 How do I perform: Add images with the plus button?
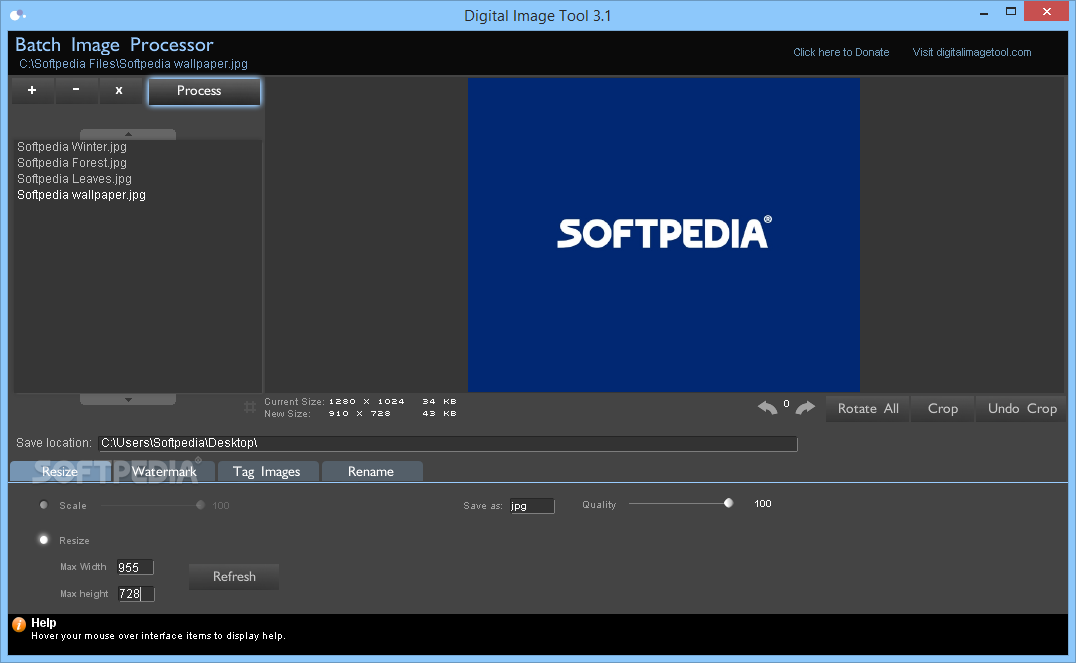click(x=32, y=91)
